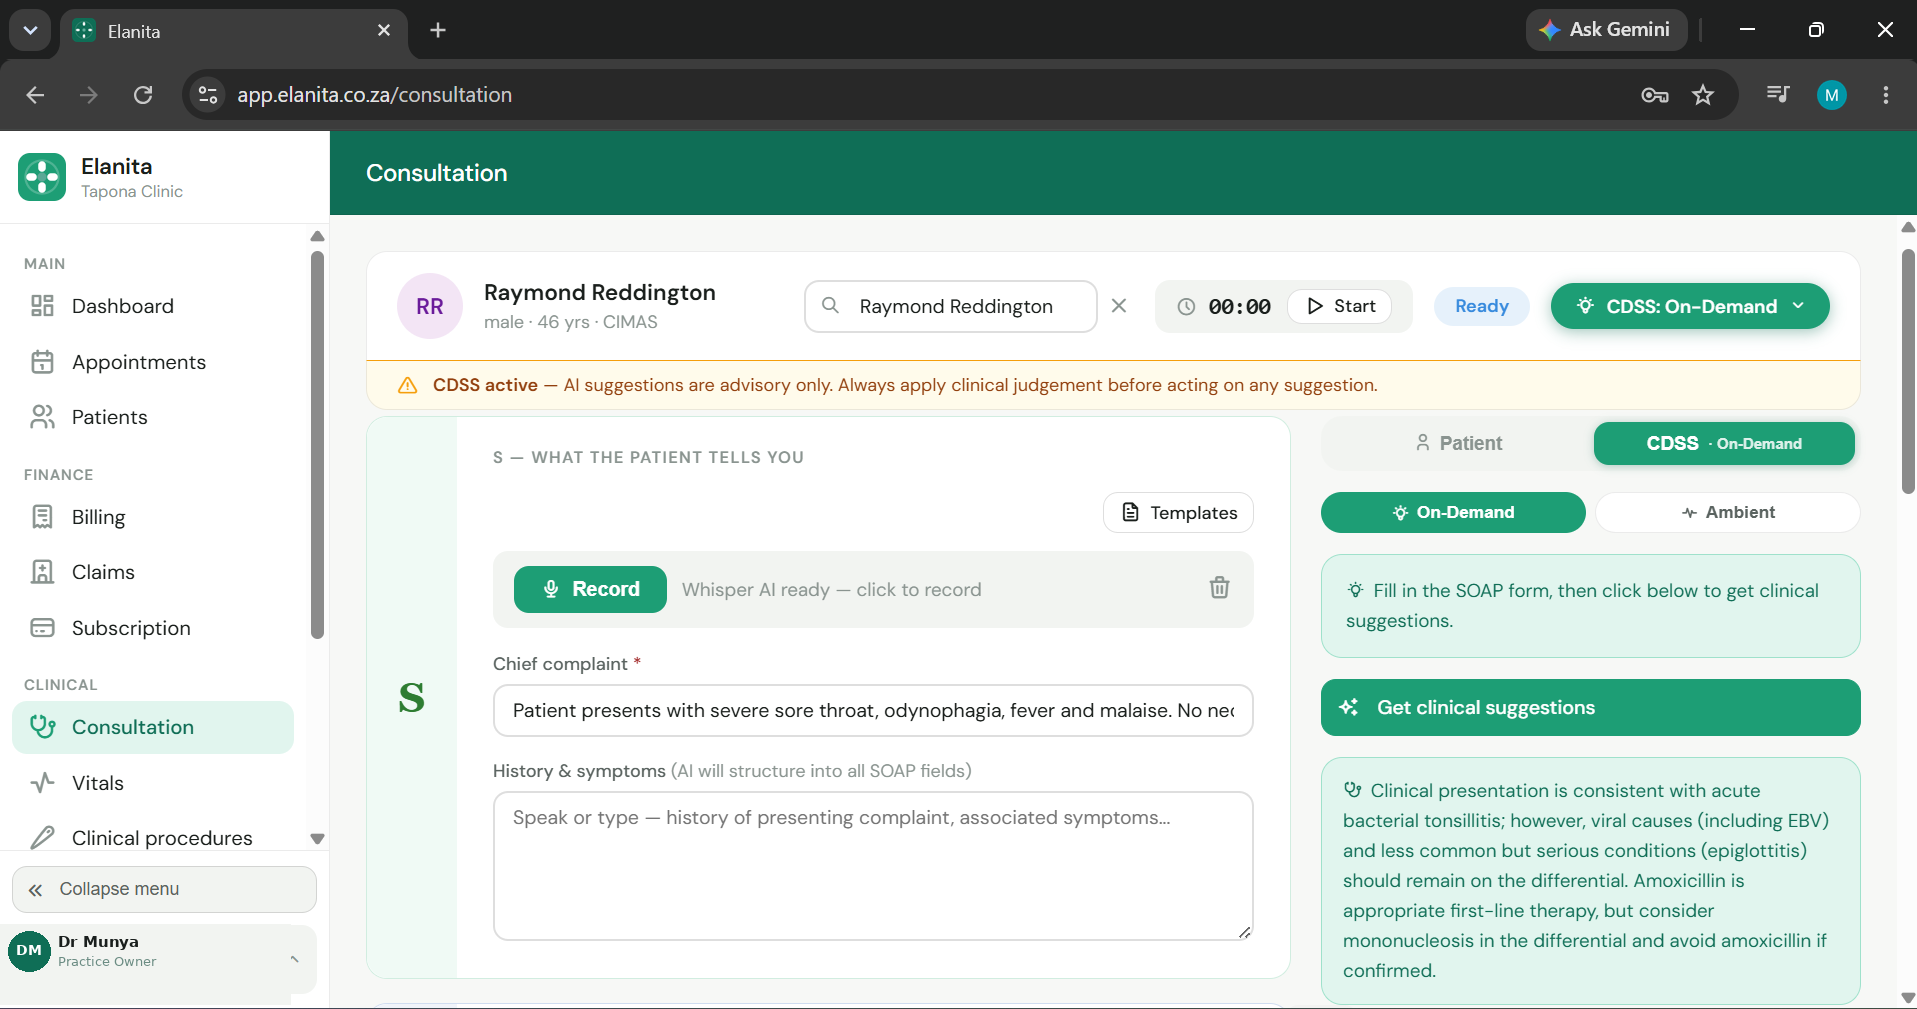Click the sidebar scroll-up arrow
This screenshot has height=1009, width=1917.
tap(317, 237)
